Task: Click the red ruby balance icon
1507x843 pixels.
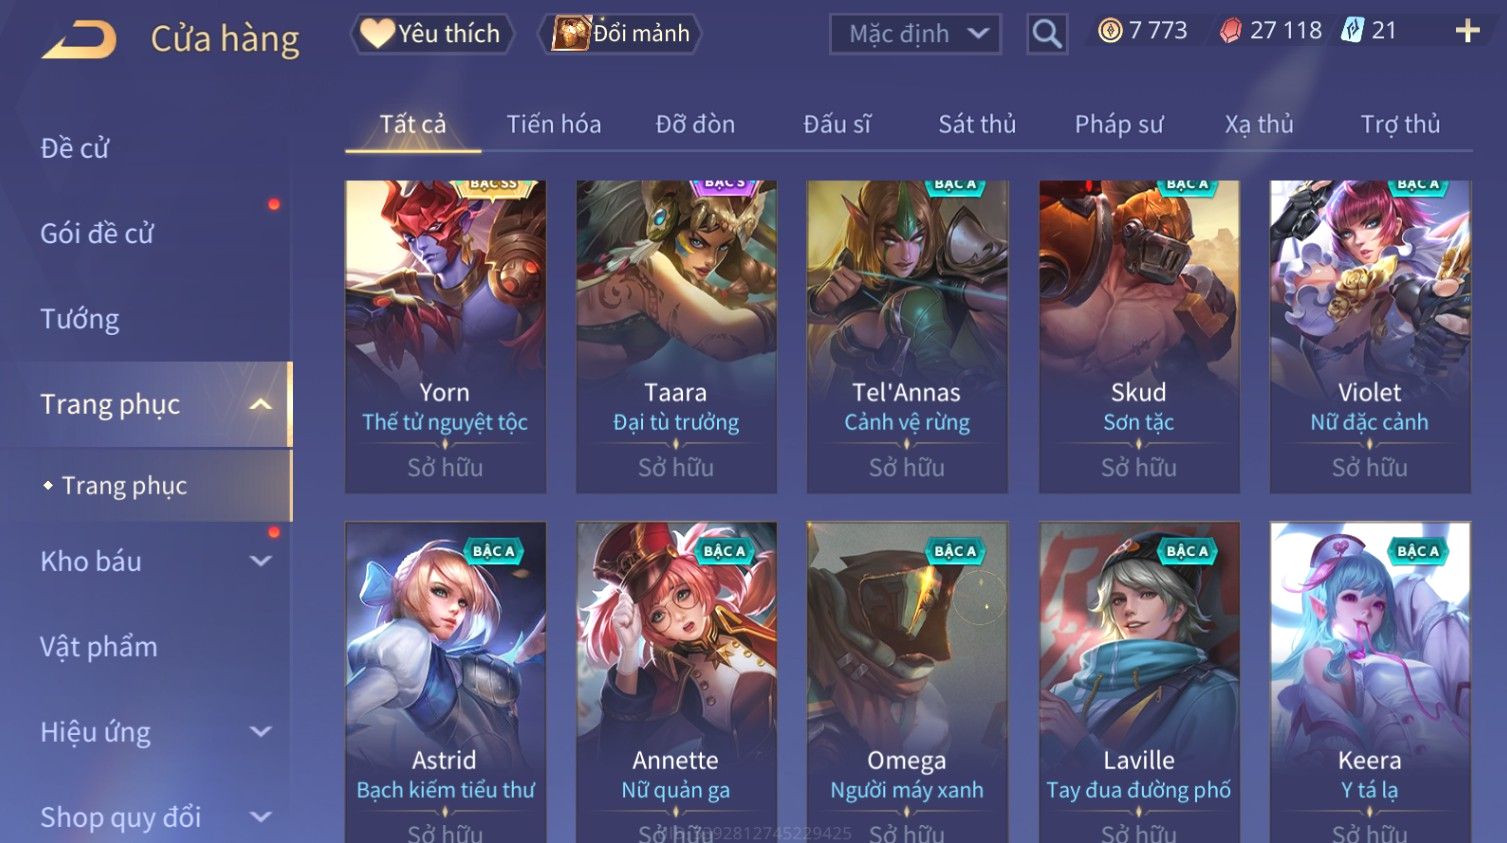Action: point(1231,31)
